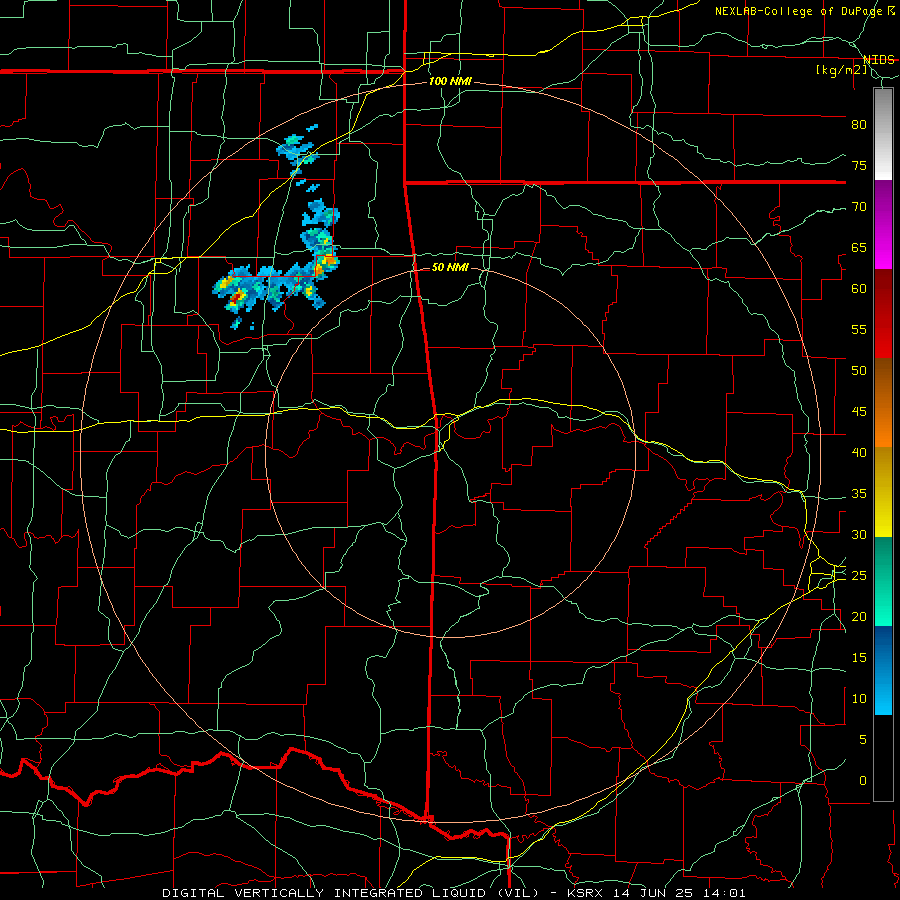Click the [kg/m2] units label
This screenshot has height=900, width=900.
841,70
